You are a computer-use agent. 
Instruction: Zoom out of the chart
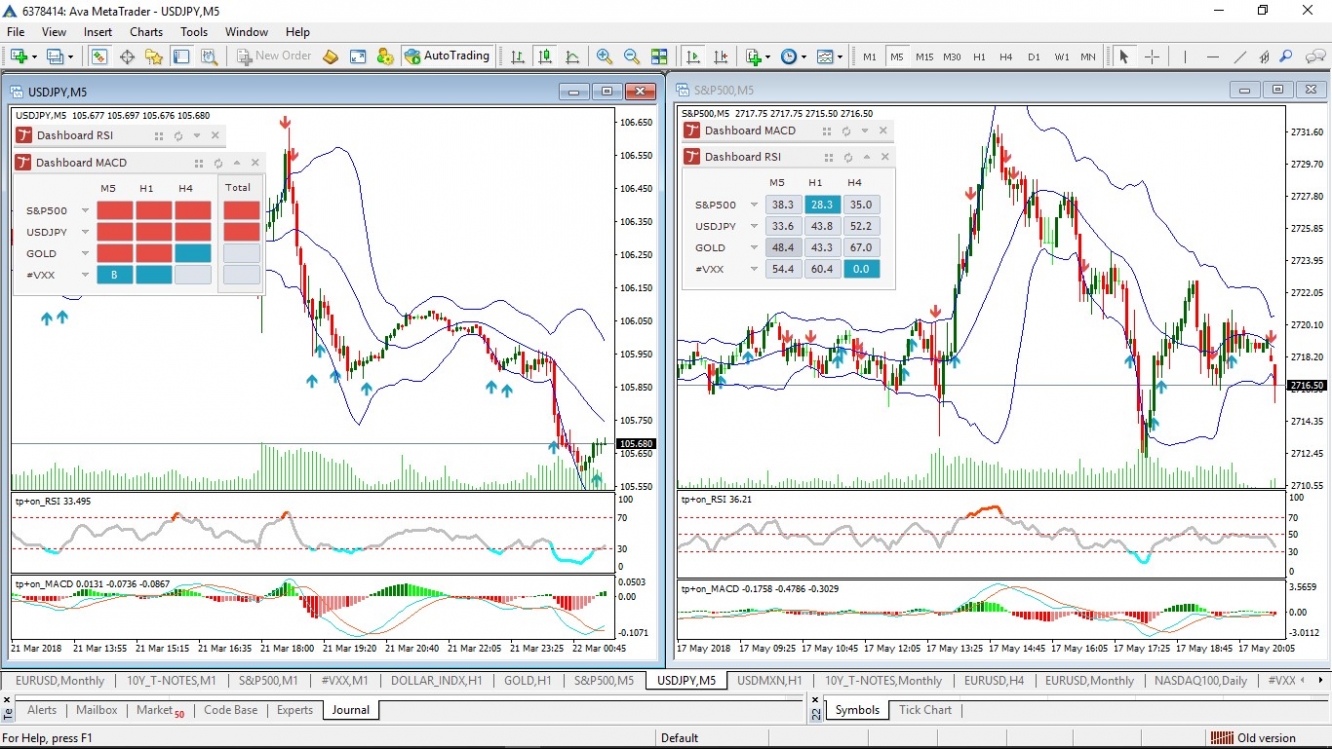[x=632, y=57]
